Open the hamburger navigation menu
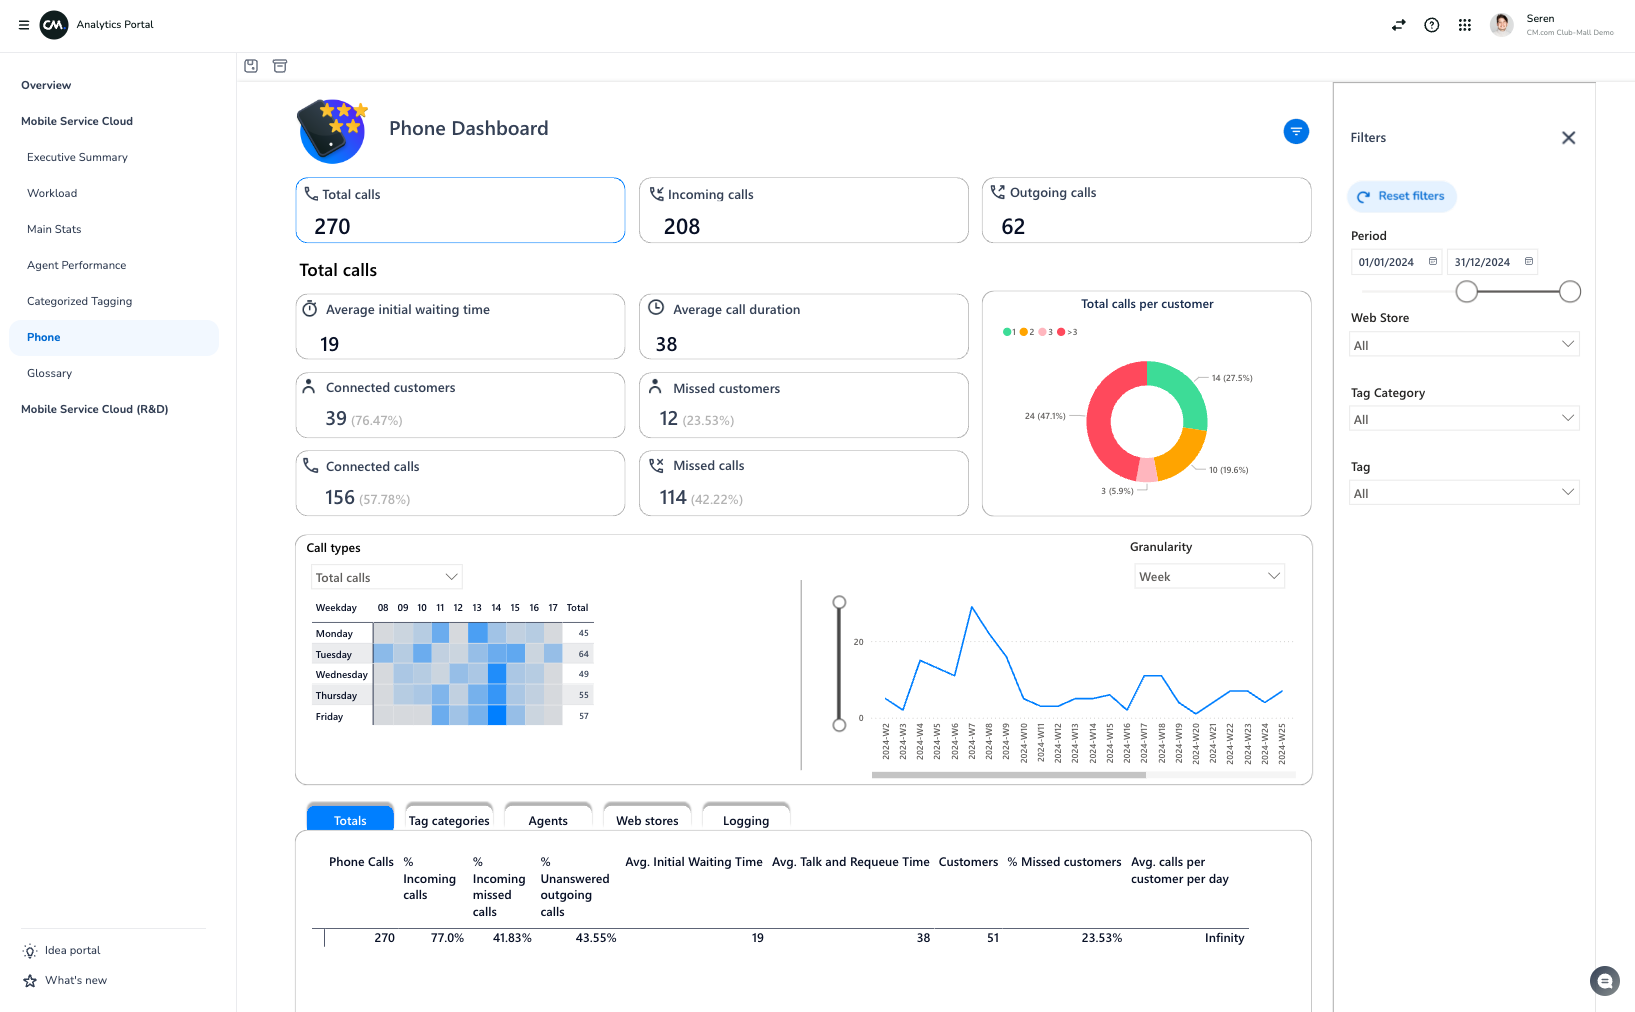The width and height of the screenshot is (1635, 1012). [x=24, y=25]
